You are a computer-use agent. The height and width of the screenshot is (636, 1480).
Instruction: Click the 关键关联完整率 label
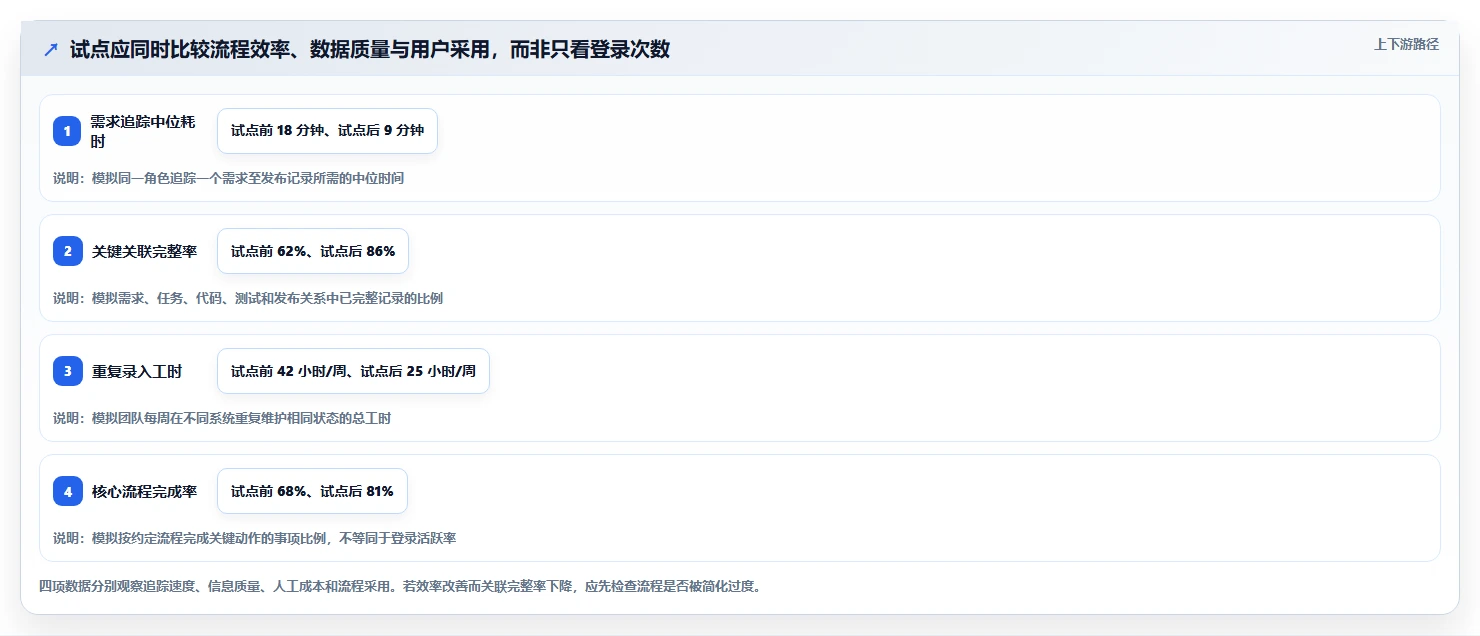[x=144, y=251]
